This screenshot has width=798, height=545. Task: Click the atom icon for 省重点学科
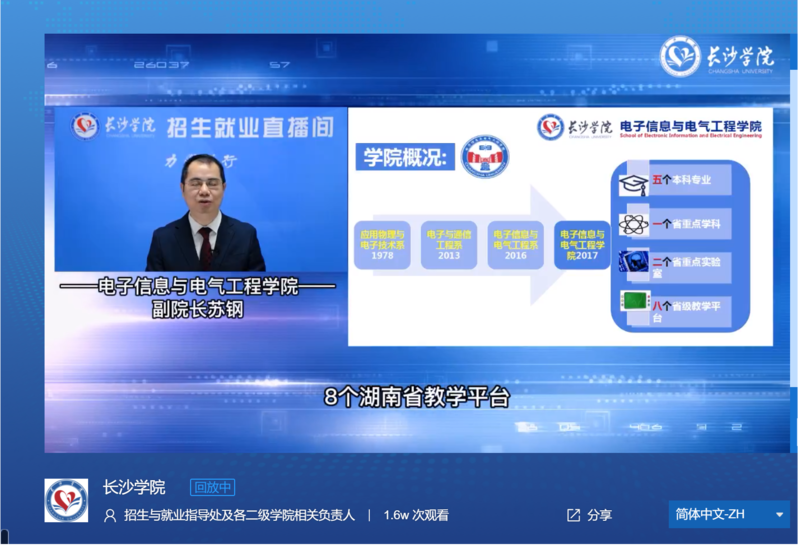click(633, 224)
